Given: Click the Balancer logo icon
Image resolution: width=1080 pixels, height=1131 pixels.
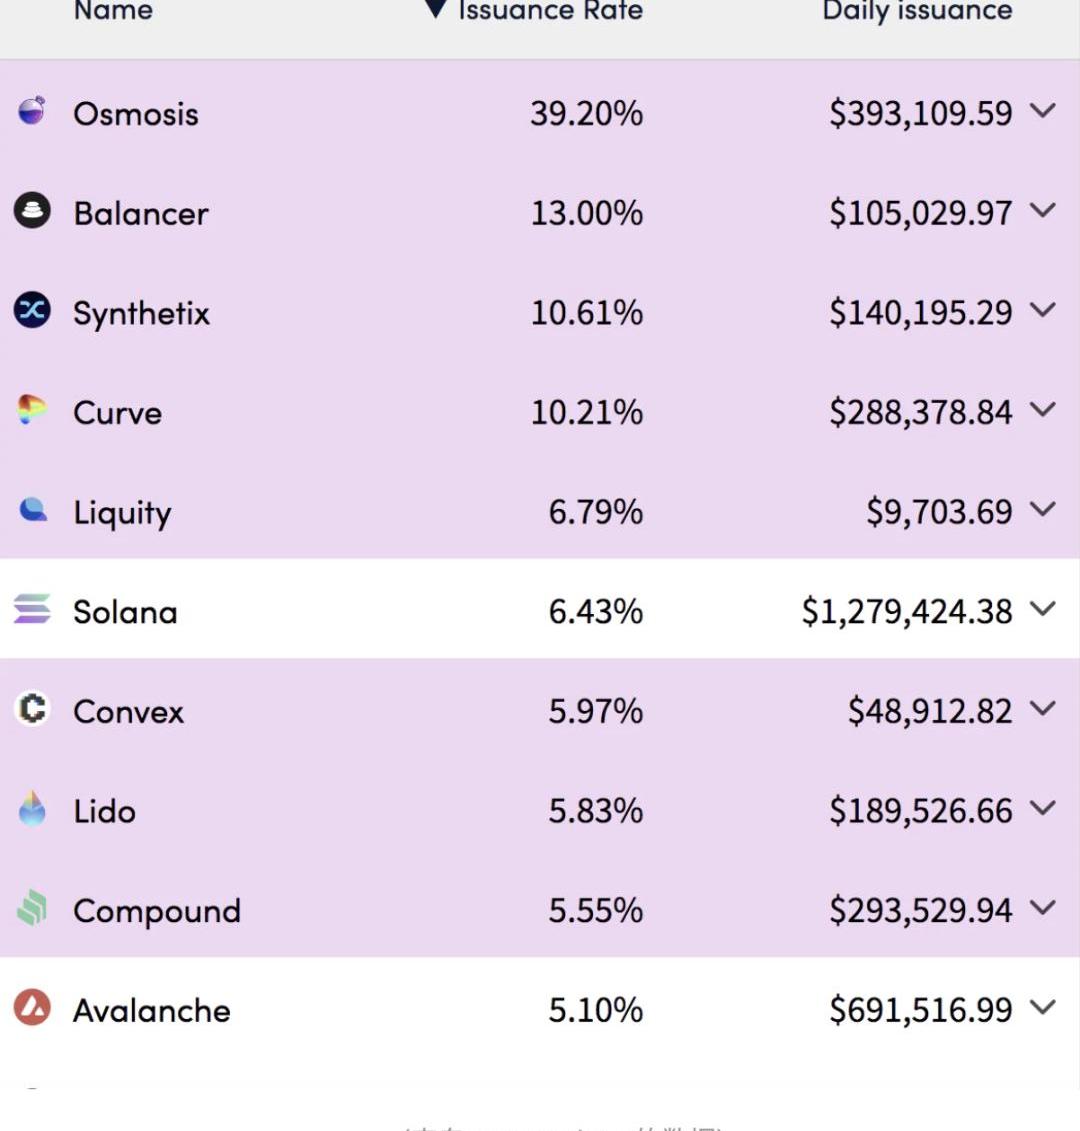Looking at the screenshot, I should click(x=32, y=211).
